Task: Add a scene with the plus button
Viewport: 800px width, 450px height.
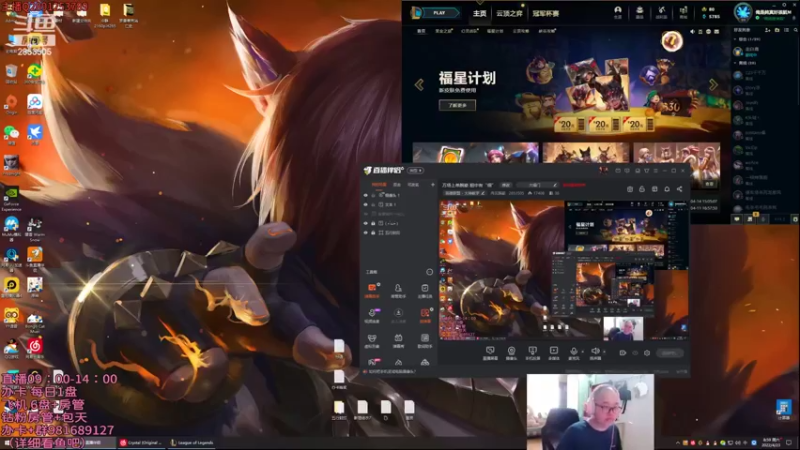Action: tap(433, 185)
